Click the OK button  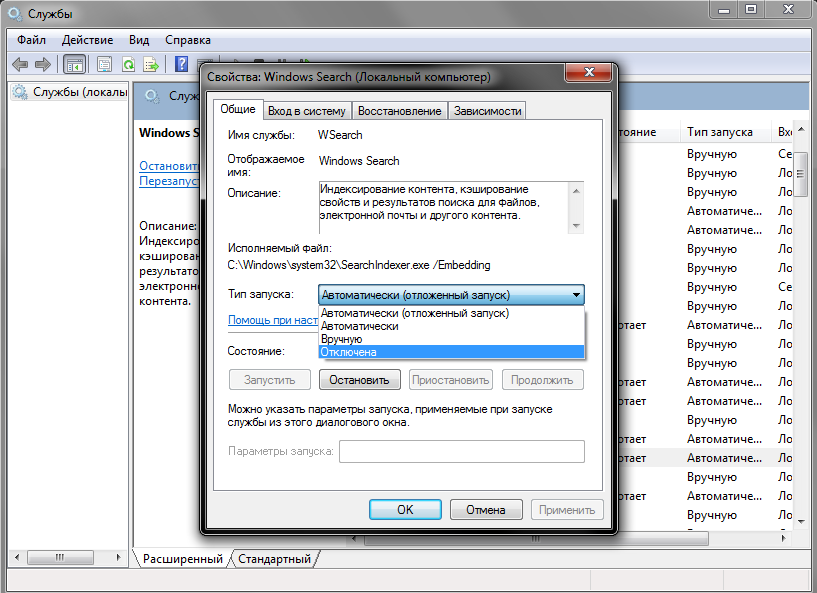(405, 510)
